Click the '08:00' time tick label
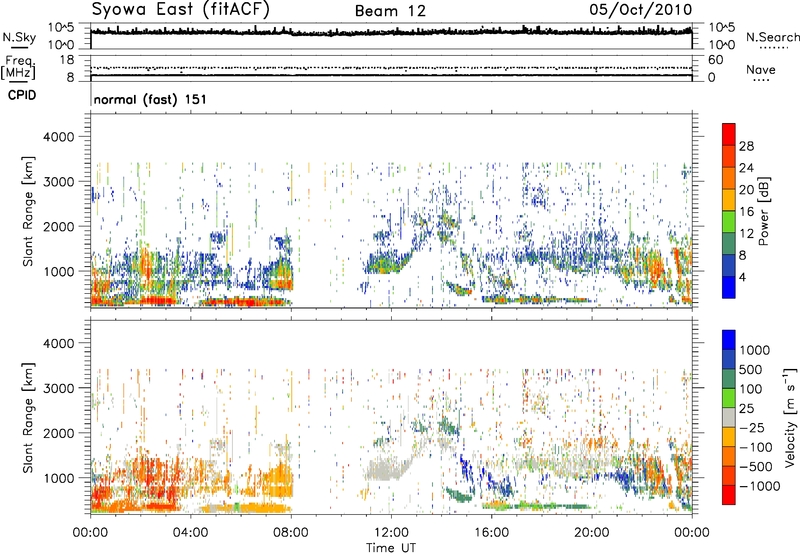The image size is (800, 554). [x=291, y=533]
